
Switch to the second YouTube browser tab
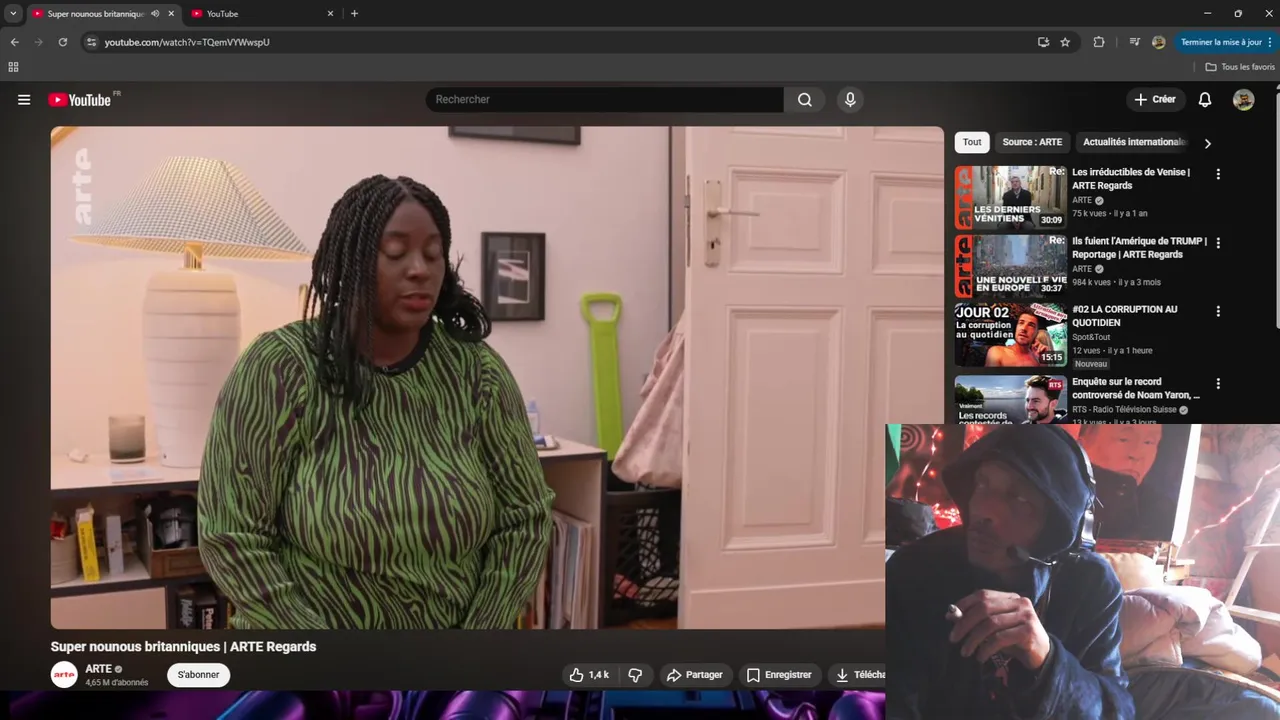(x=260, y=14)
